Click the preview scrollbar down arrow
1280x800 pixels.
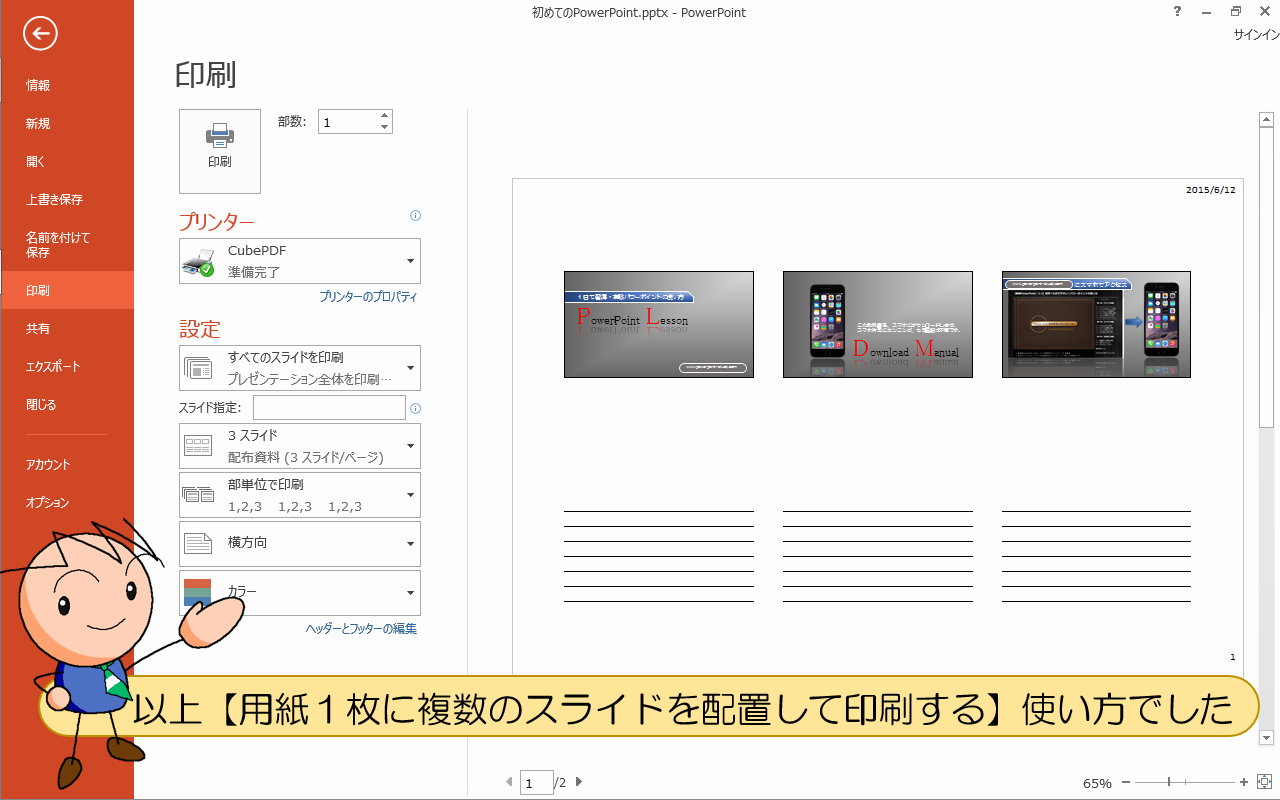[1266, 738]
